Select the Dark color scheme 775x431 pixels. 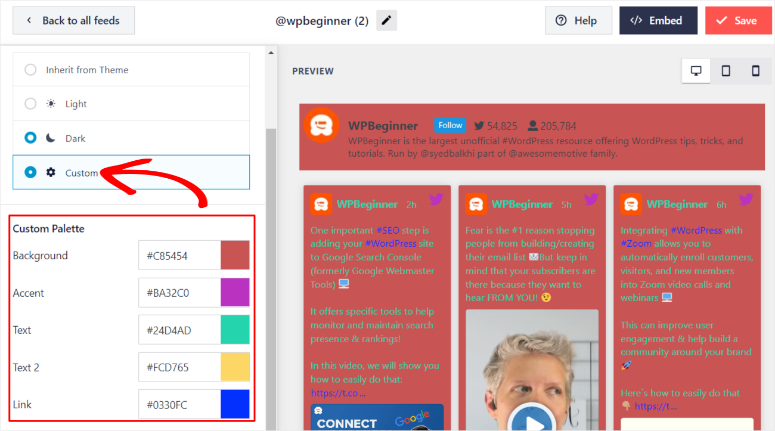click(131, 138)
